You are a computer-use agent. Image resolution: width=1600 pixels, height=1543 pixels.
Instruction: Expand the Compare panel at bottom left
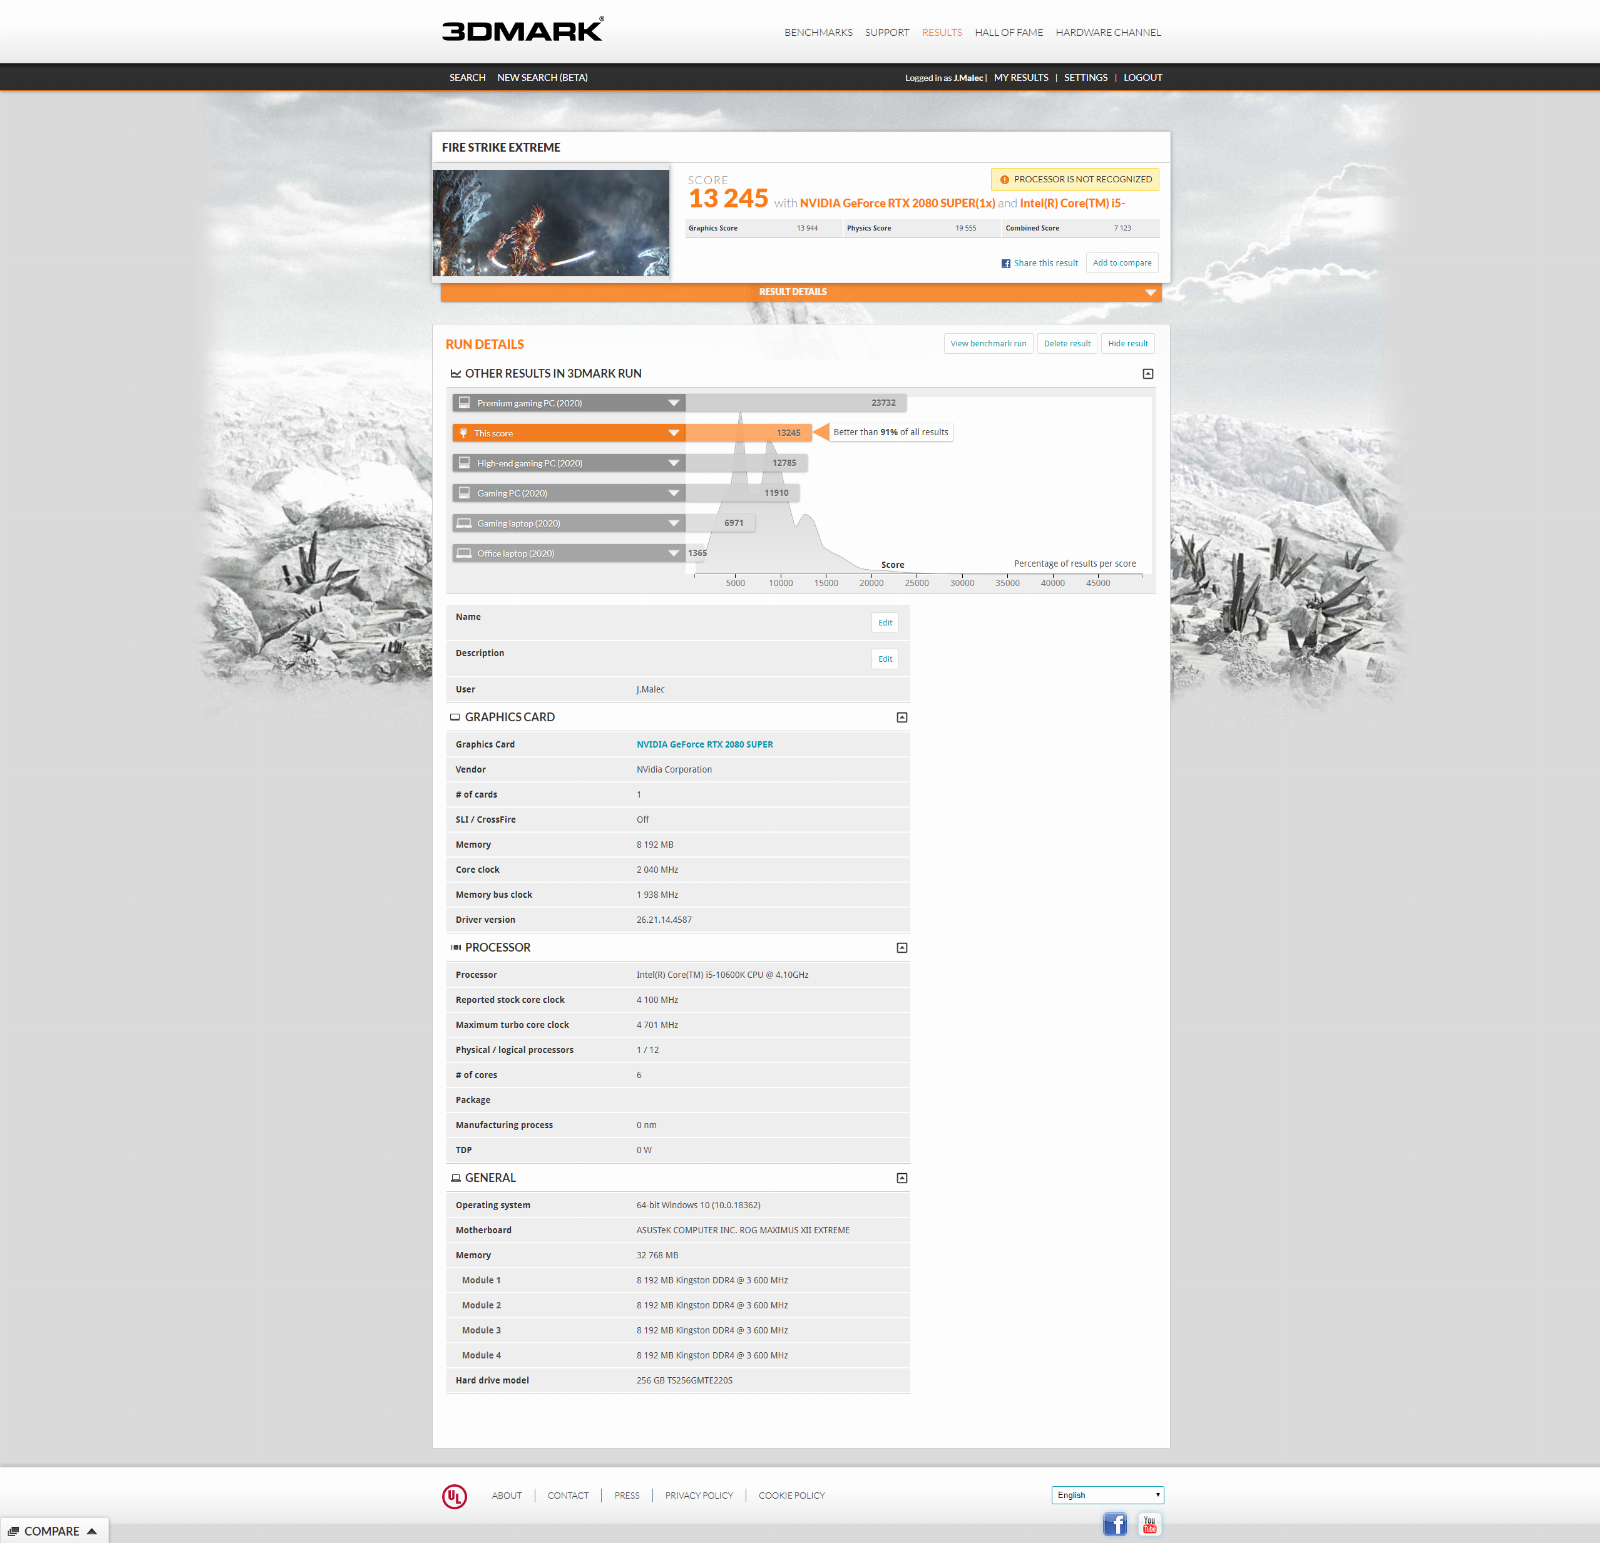click(x=53, y=1531)
